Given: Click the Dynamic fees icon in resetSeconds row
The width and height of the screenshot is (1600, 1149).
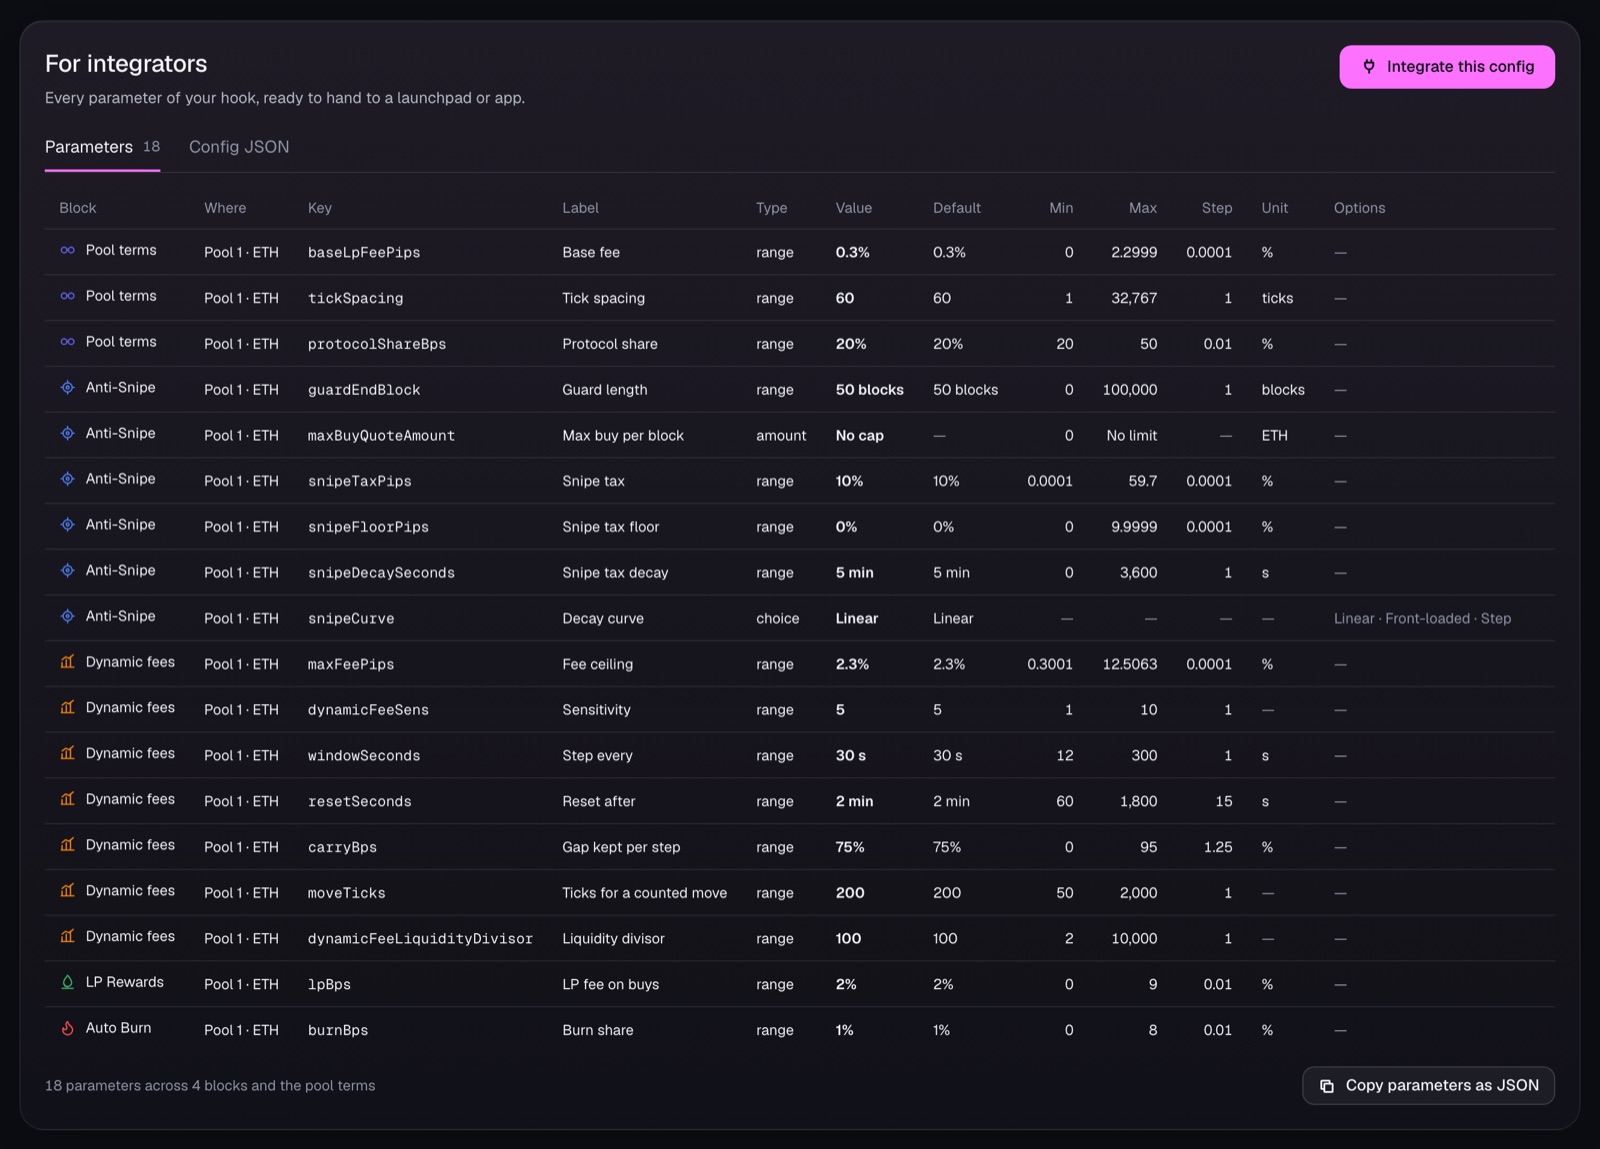Looking at the screenshot, I should 67,799.
